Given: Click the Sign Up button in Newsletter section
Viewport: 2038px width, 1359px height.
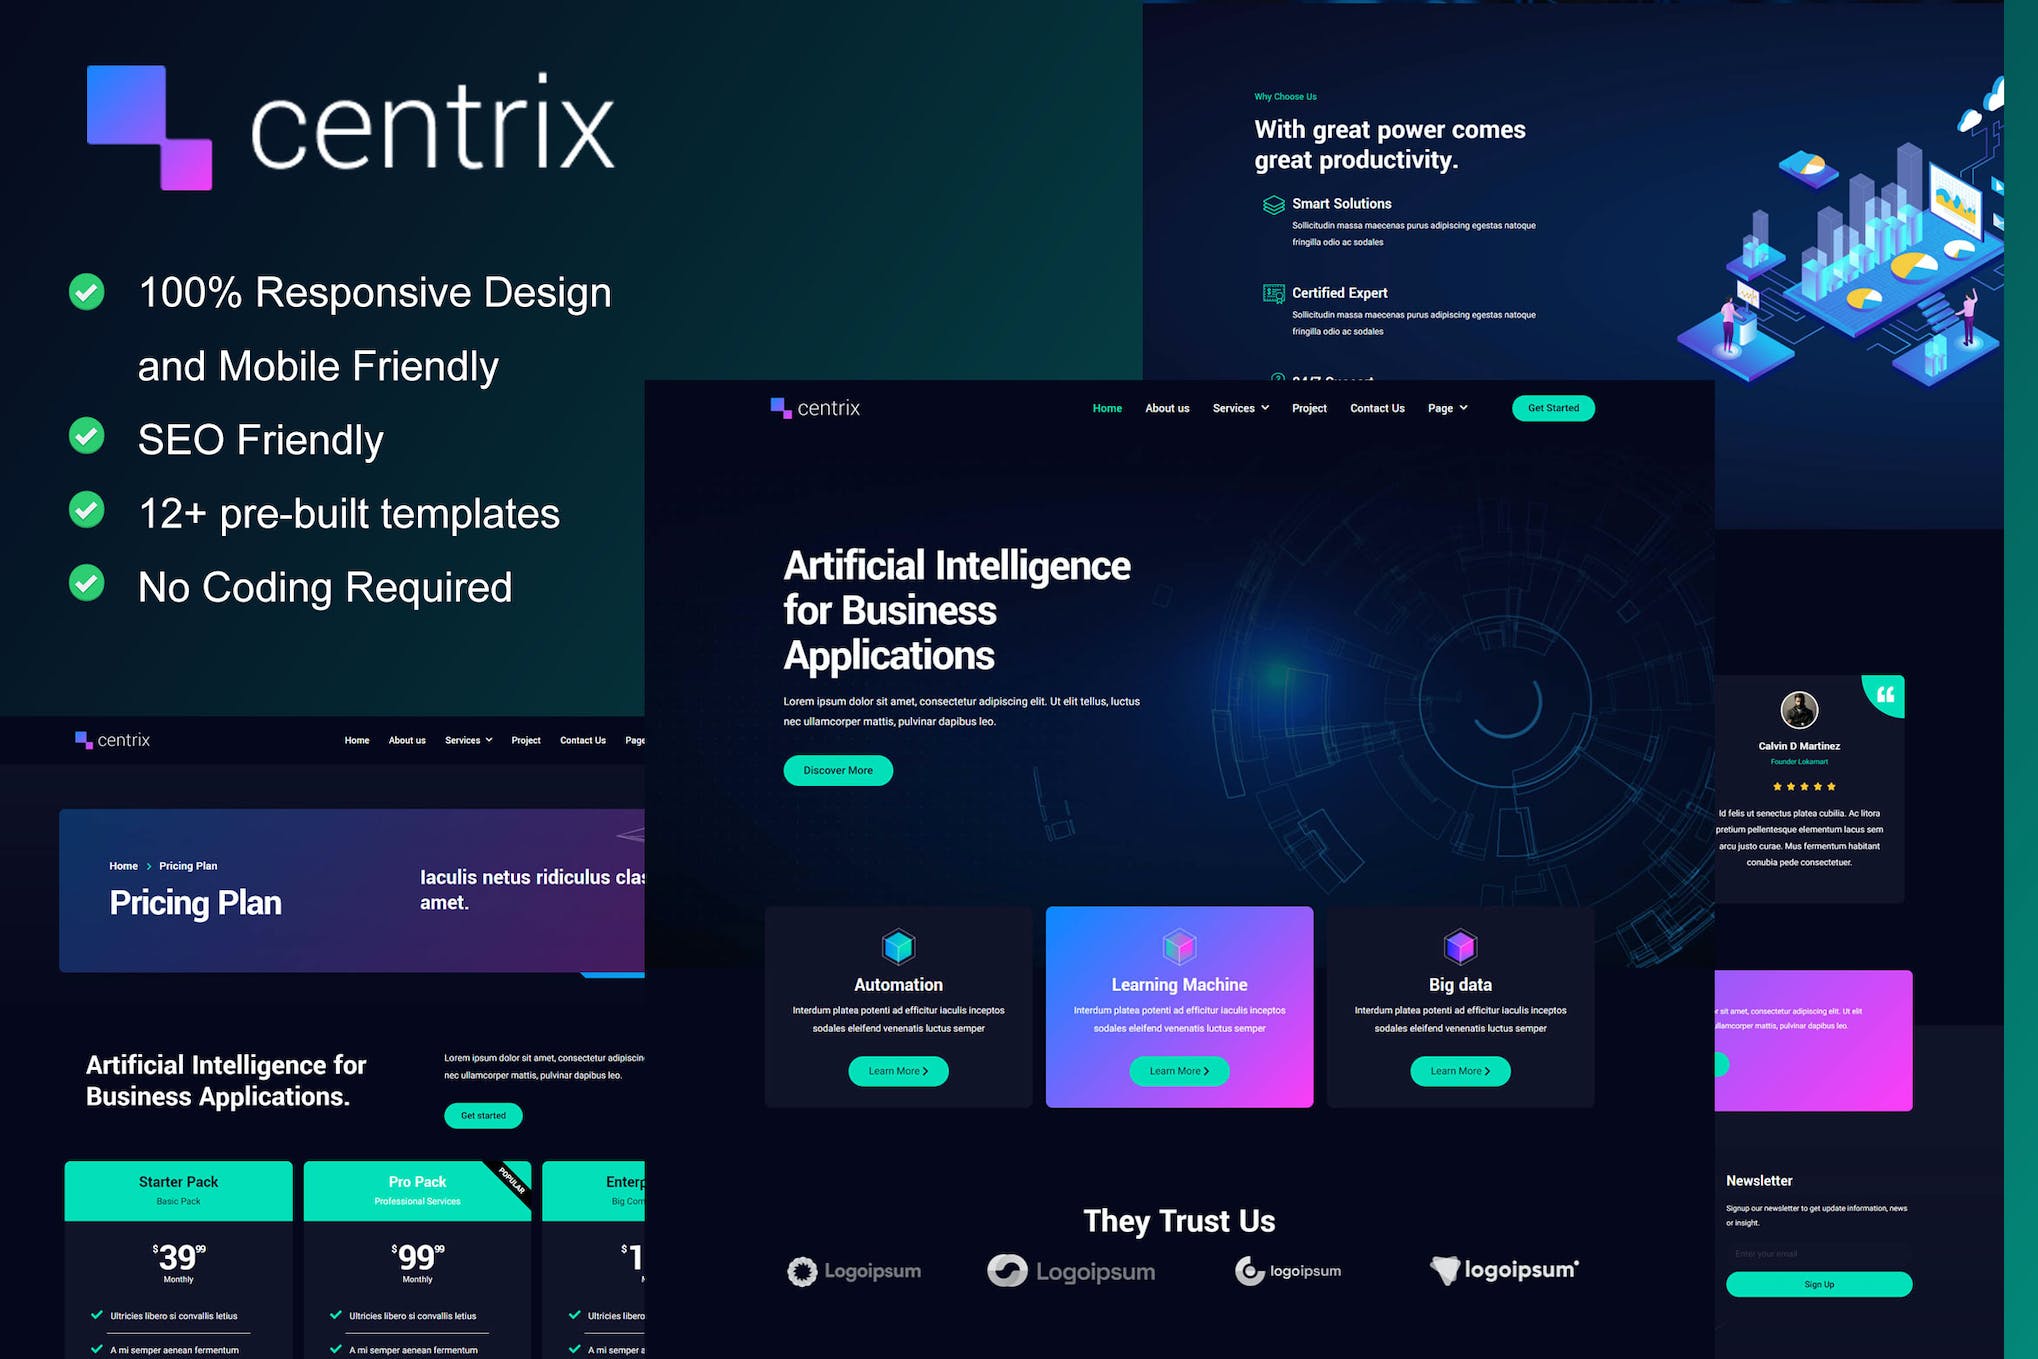Looking at the screenshot, I should click(x=1820, y=1301).
